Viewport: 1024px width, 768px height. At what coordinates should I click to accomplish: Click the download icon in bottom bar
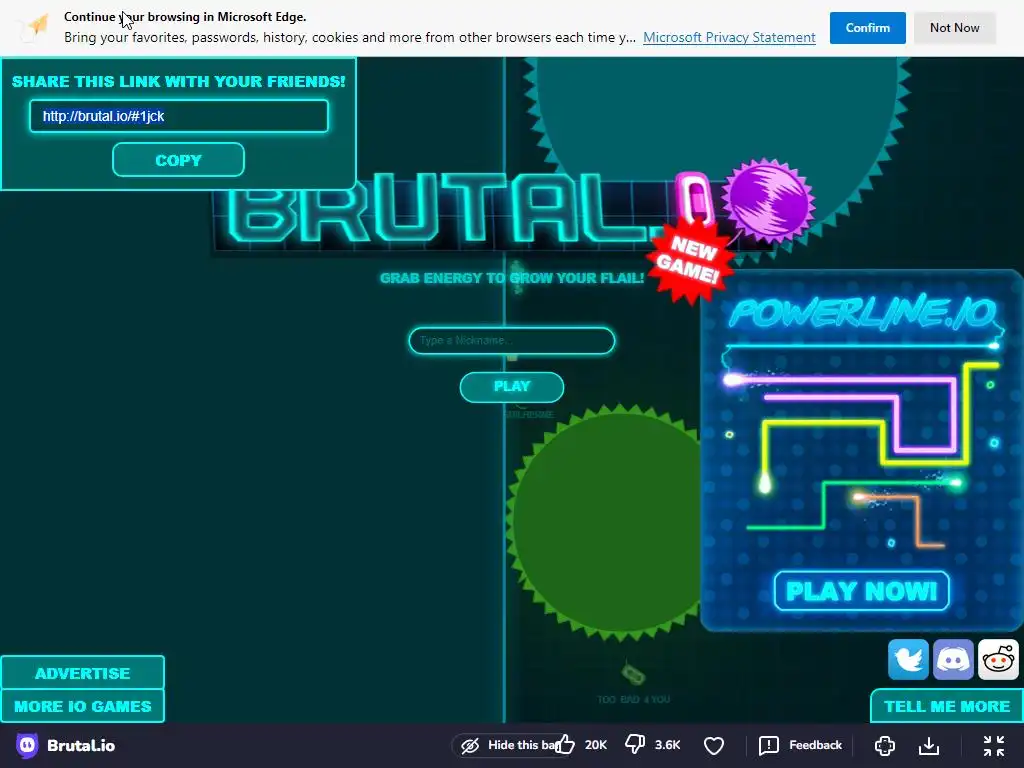coord(929,745)
